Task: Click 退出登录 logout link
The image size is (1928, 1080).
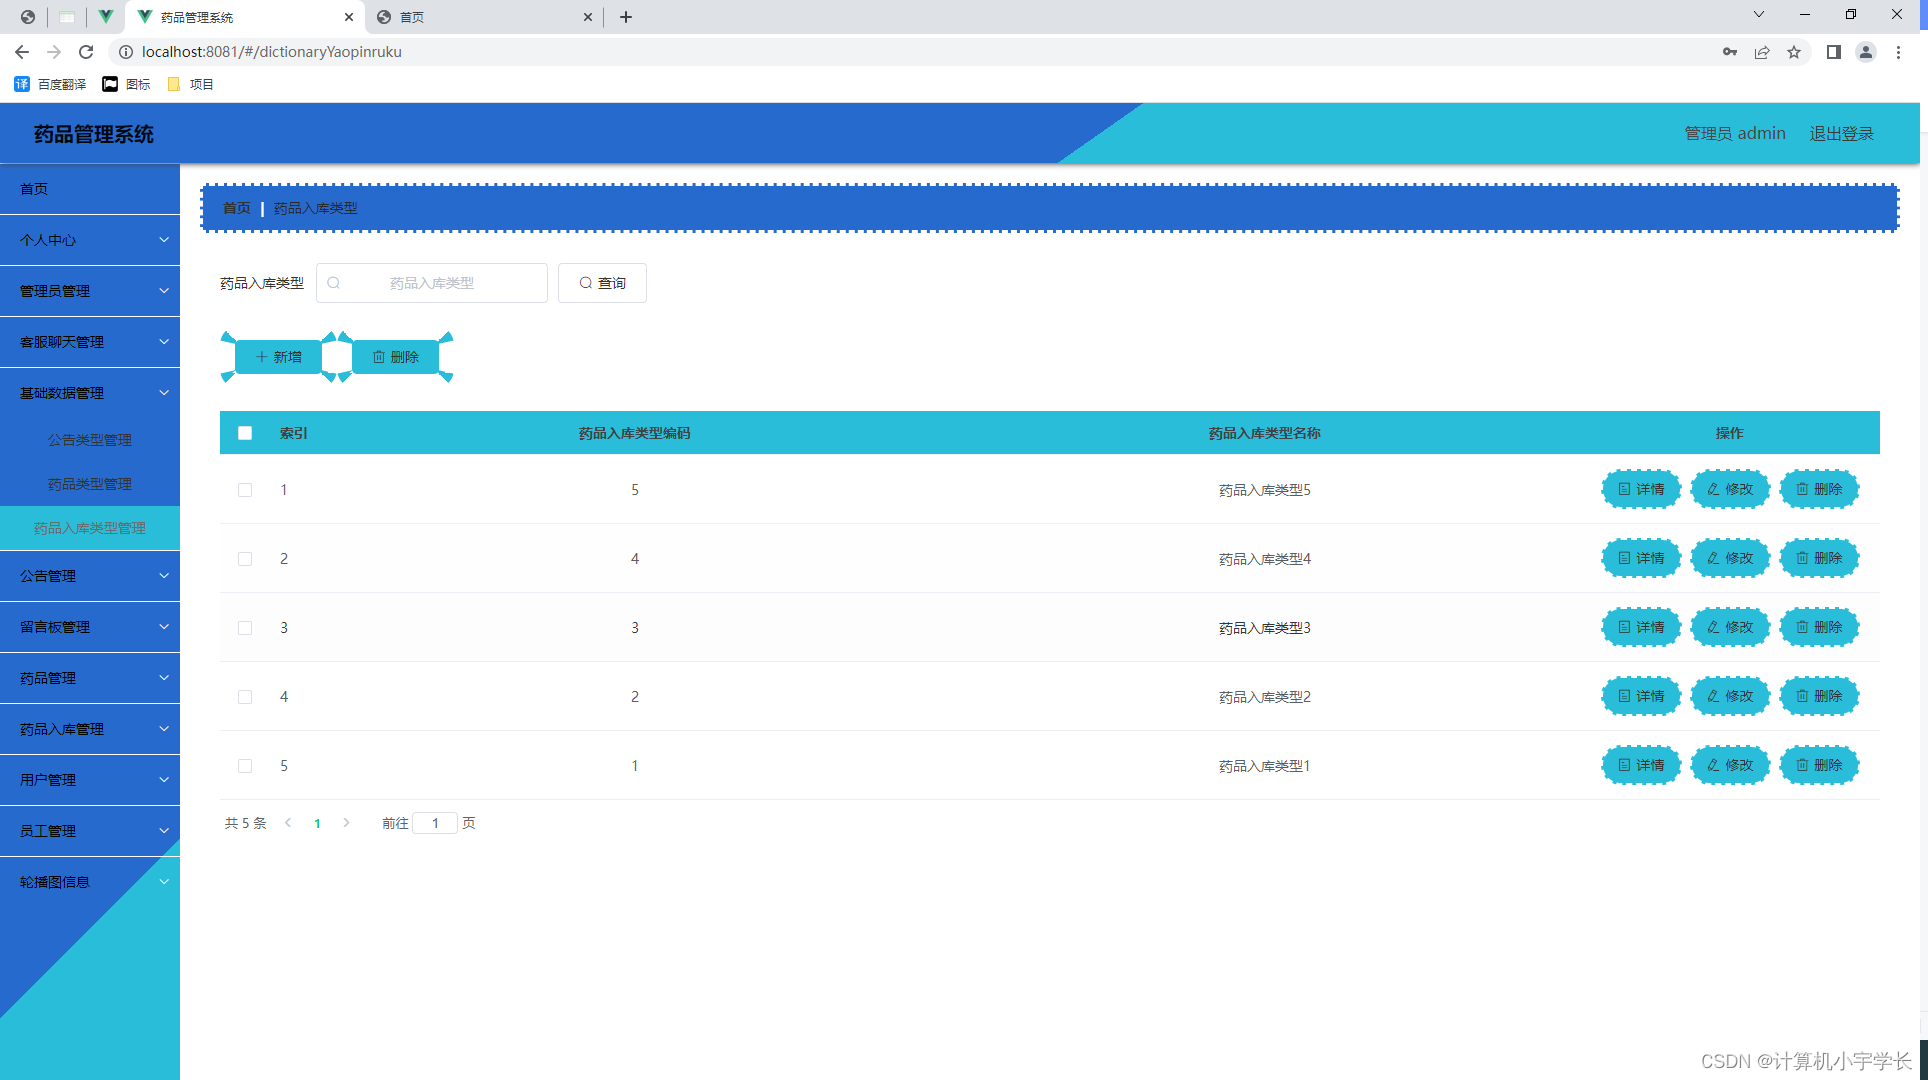Action: [x=1841, y=133]
